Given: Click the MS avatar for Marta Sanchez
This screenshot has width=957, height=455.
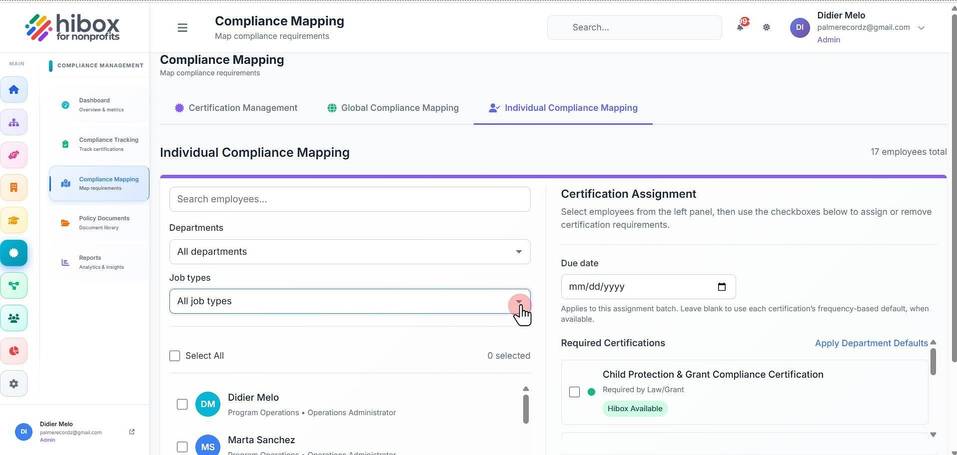Looking at the screenshot, I should click(208, 445).
